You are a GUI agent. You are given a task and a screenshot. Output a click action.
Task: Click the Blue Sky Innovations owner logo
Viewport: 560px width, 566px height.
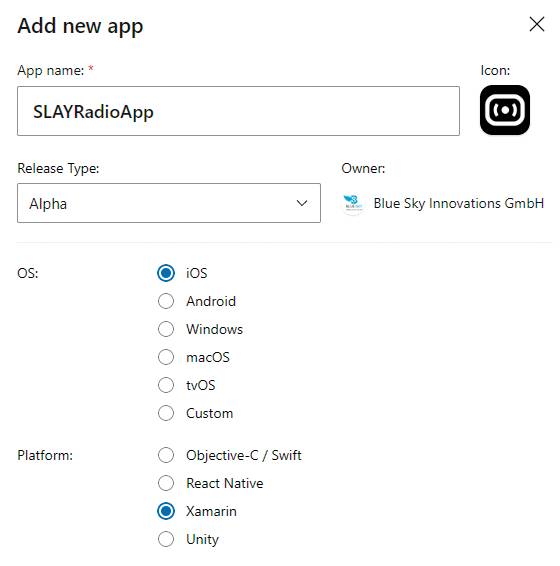tap(353, 204)
